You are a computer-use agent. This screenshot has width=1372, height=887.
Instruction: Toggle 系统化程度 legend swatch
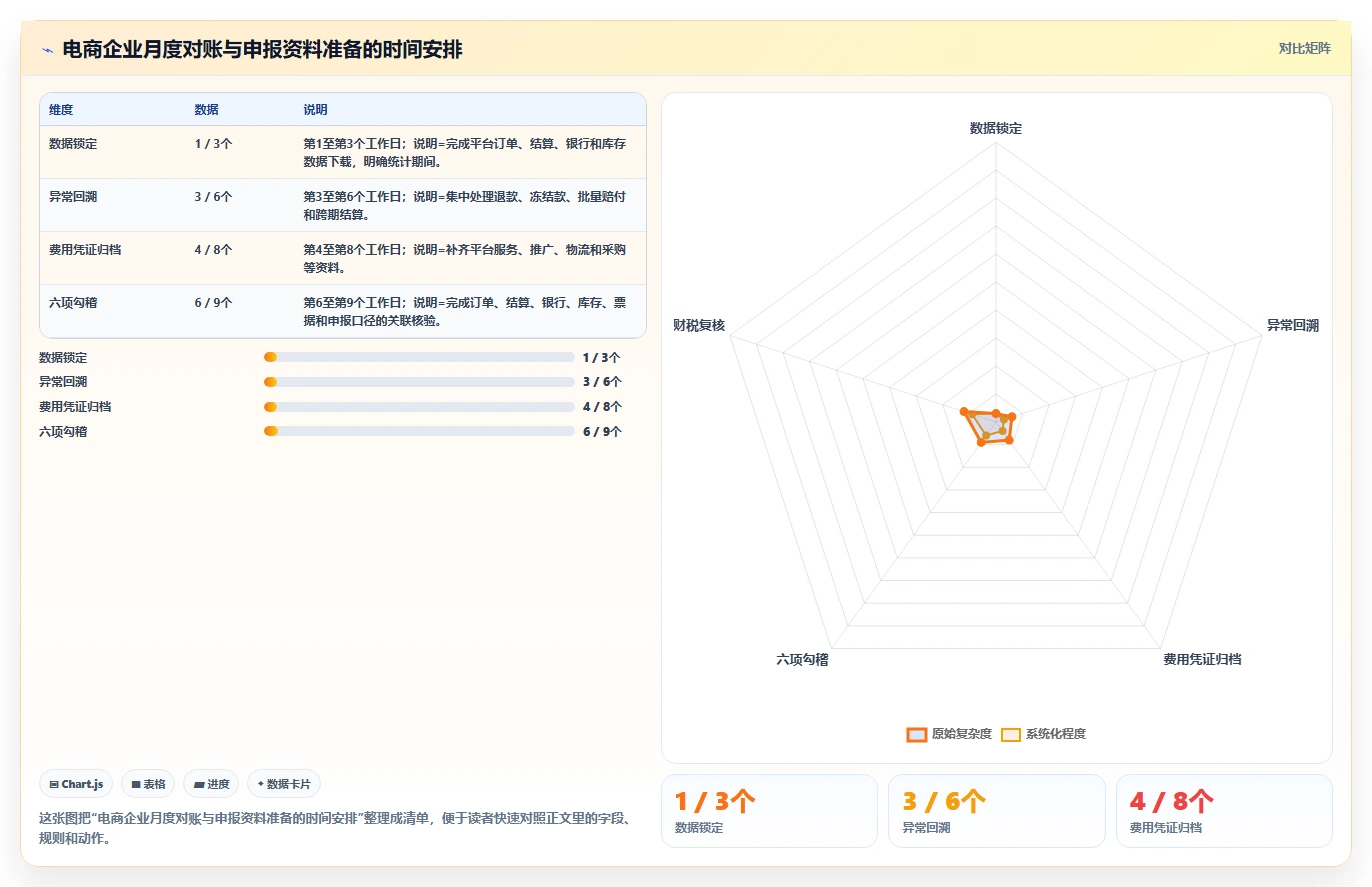[x=1011, y=734]
